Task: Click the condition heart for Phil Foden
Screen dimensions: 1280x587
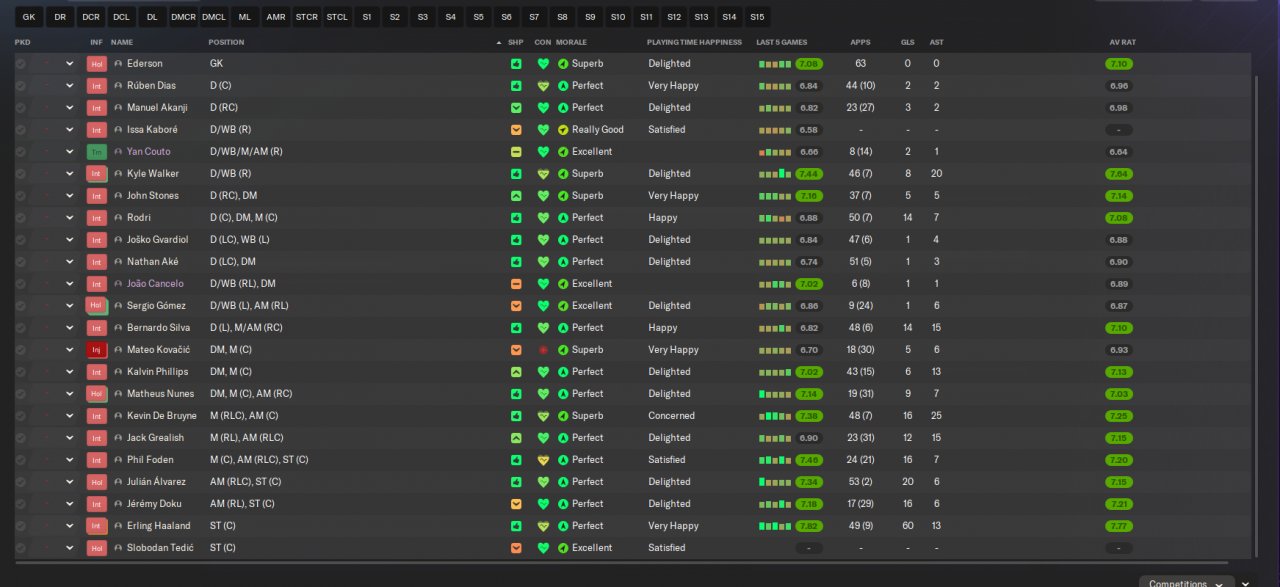Action: [543, 460]
